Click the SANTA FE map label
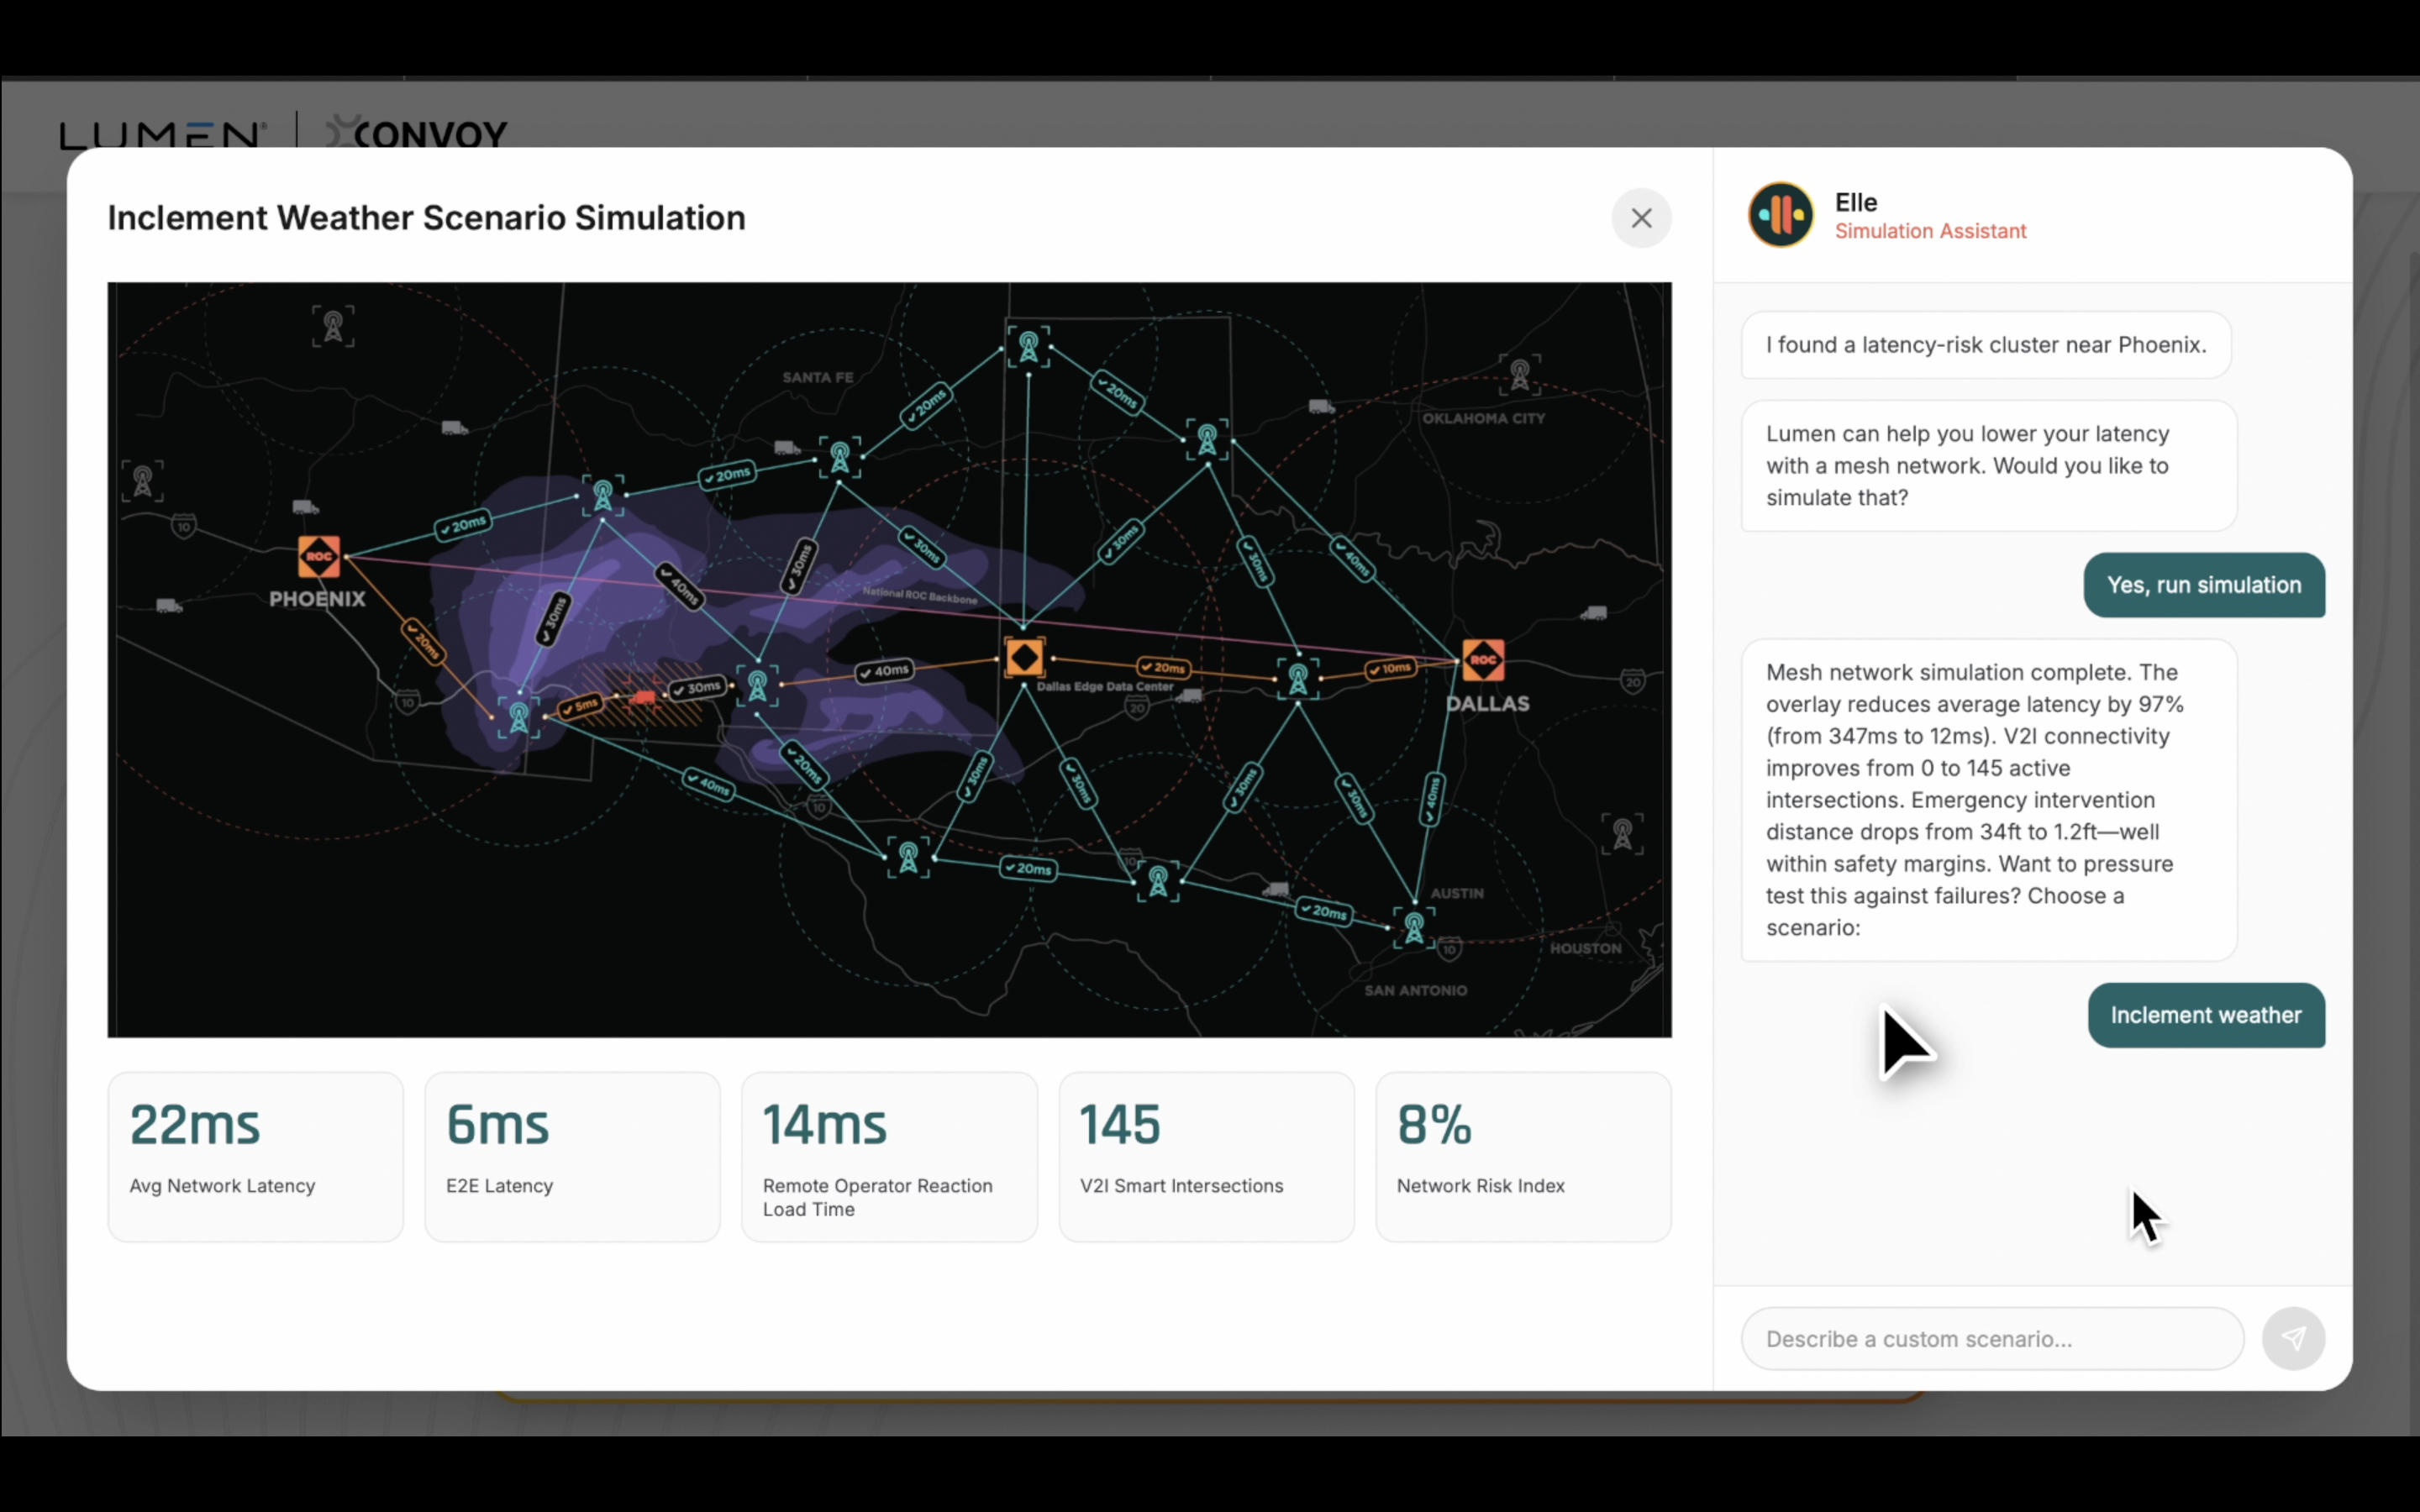This screenshot has width=2420, height=1512. [x=818, y=377]
